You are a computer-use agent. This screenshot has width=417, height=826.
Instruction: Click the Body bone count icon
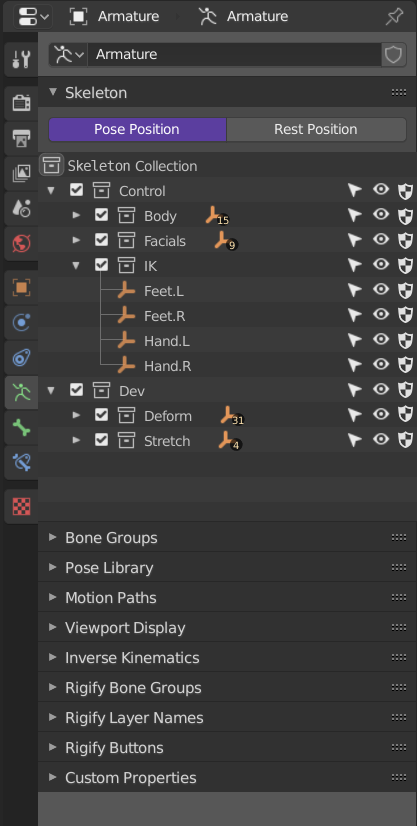pos(217,217)
